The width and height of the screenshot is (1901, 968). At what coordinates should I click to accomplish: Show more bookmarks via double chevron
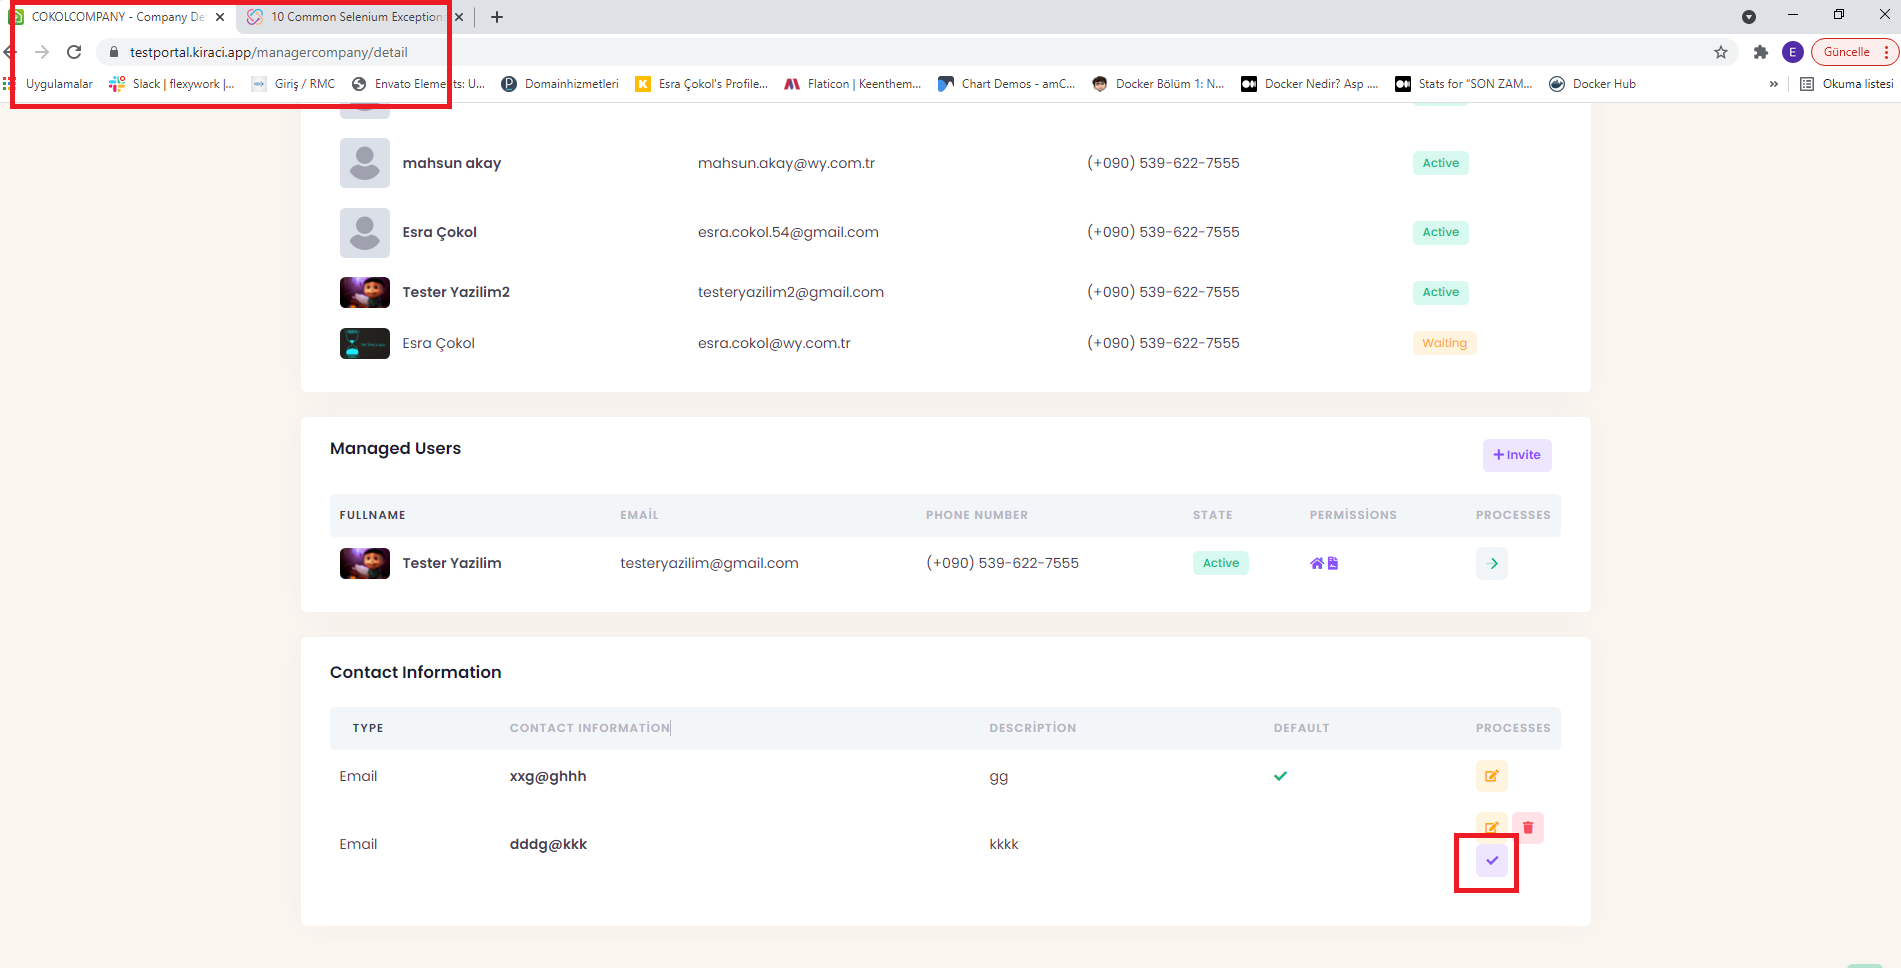(1773, 84)
